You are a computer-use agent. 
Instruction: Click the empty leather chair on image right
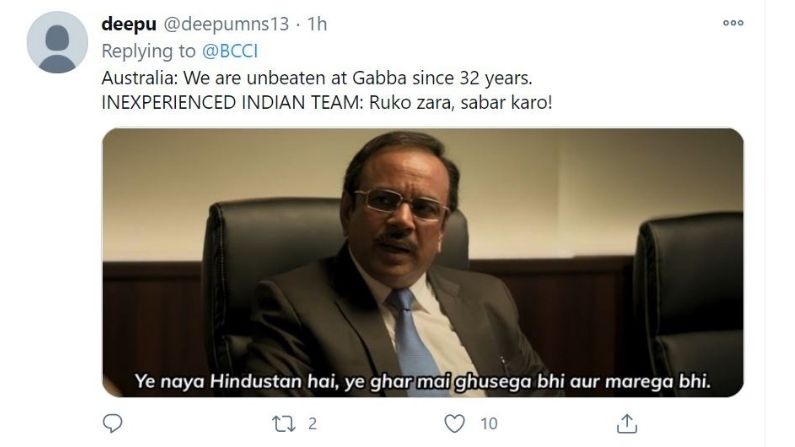point(688,304)
